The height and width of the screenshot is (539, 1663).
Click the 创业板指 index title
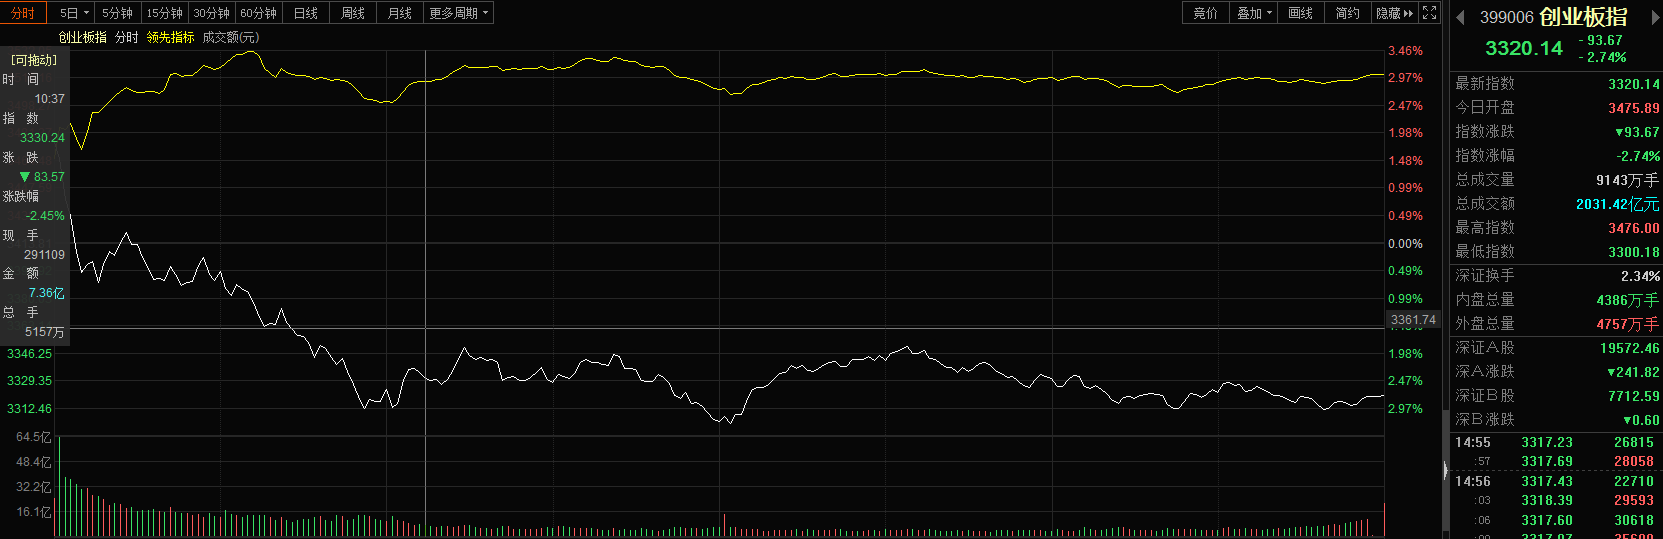pos(1583,17)
